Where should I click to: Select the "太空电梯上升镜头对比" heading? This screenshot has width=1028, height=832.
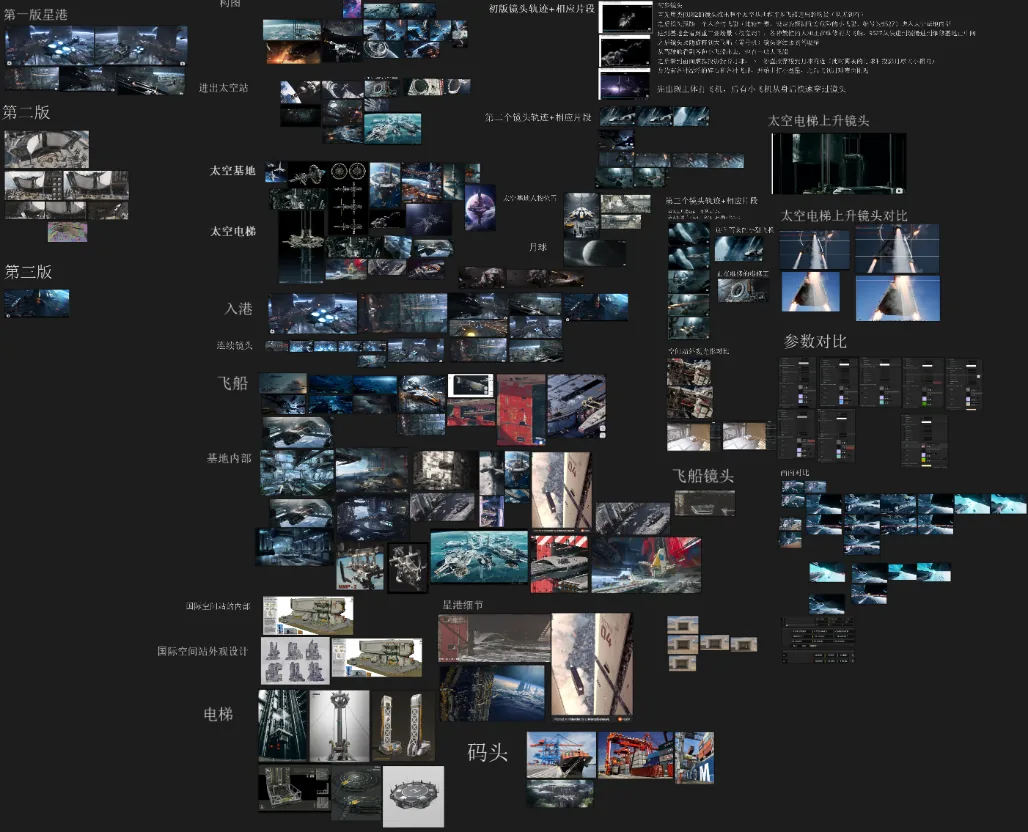844,216
